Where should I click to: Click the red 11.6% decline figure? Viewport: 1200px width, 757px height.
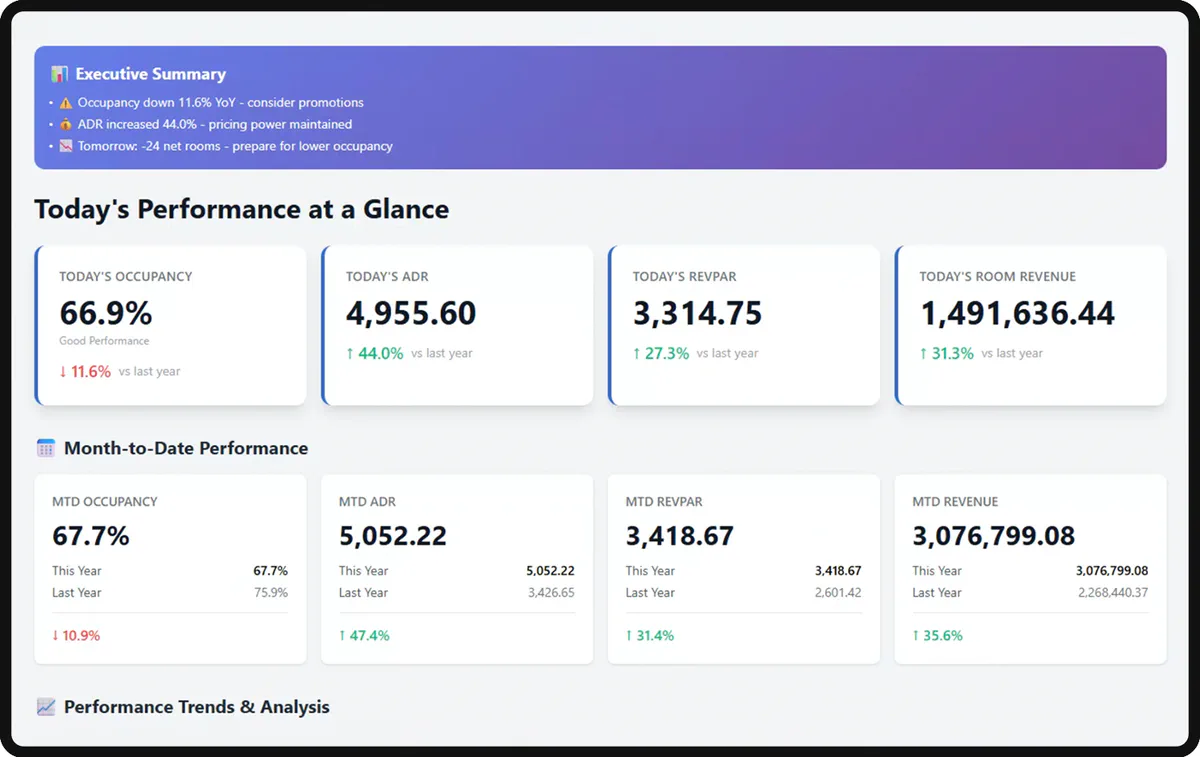pyautogui.click(x=85, y=372)
